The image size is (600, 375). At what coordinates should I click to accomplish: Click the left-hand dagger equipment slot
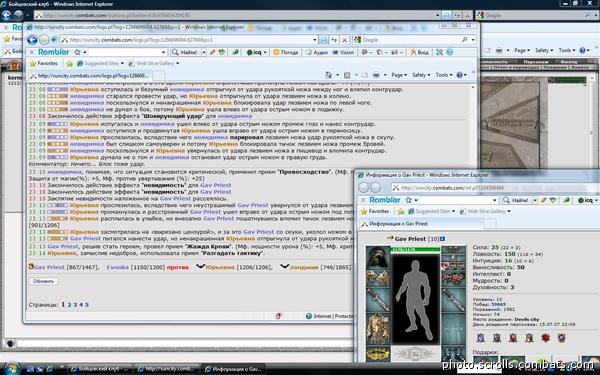378,299
